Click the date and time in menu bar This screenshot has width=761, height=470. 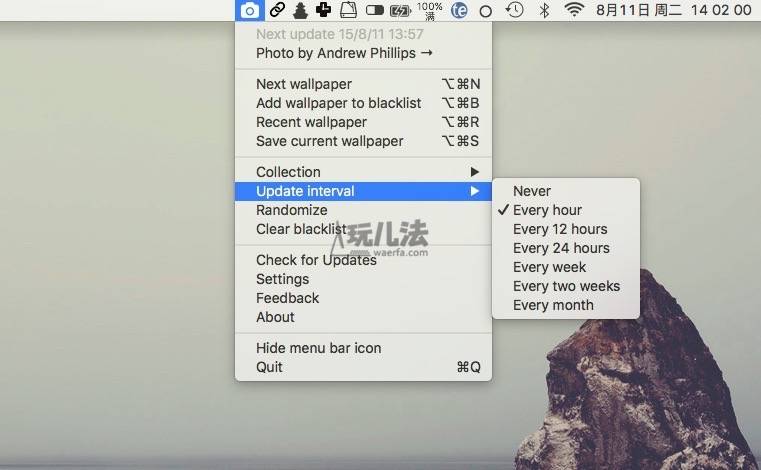674,10
